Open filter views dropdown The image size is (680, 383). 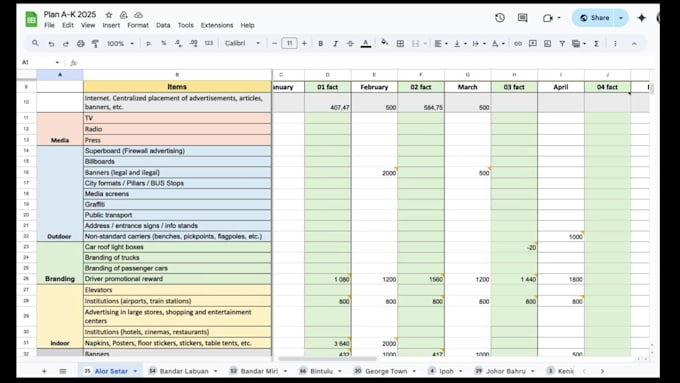[x=579, y=43]
